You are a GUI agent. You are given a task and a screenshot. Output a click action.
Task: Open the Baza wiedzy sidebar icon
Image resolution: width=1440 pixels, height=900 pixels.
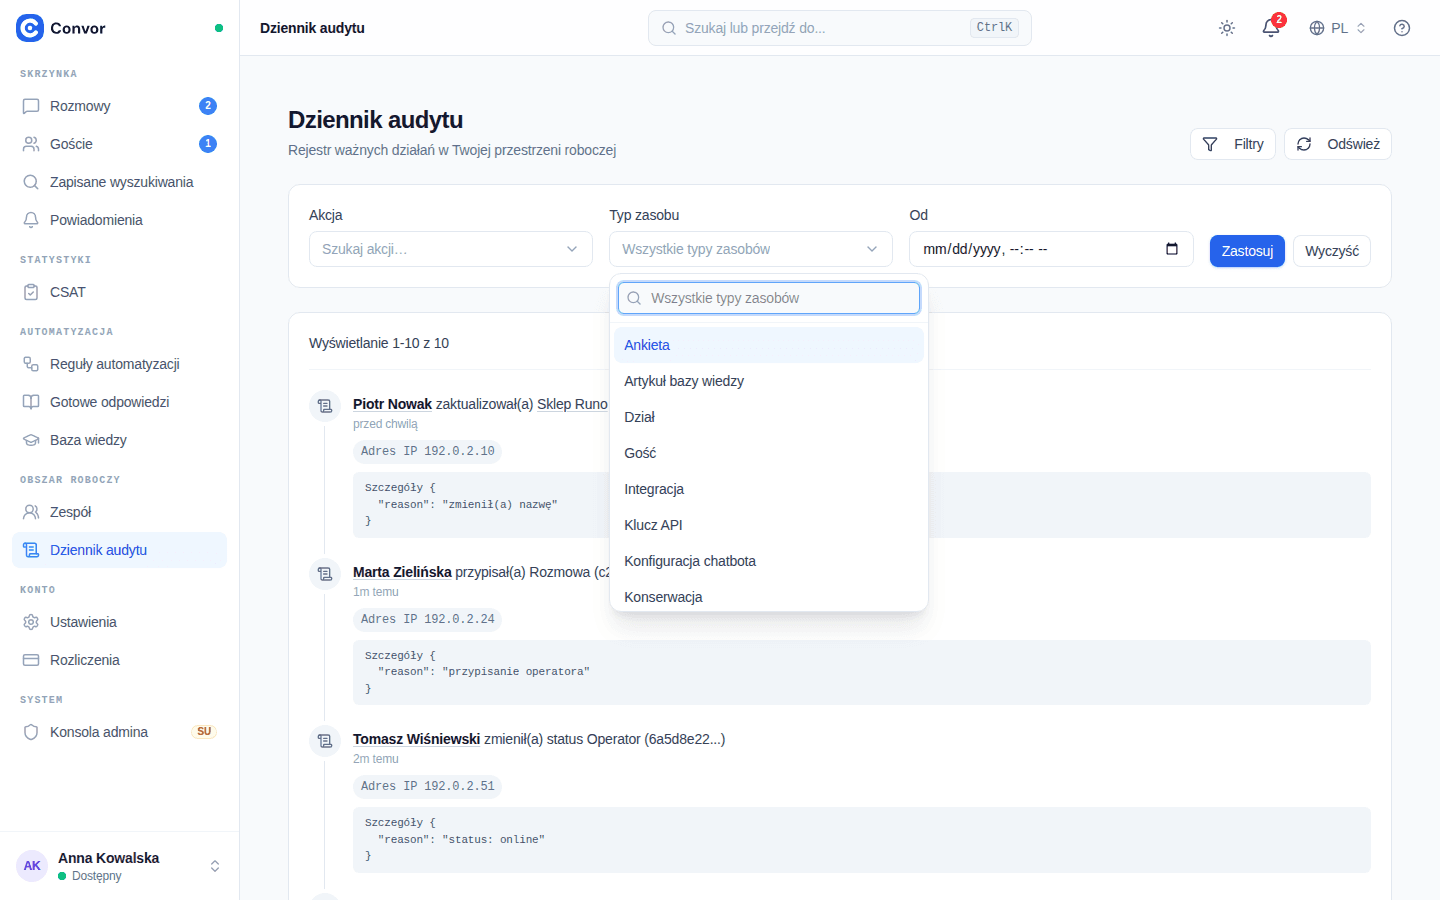coord(31,440)
